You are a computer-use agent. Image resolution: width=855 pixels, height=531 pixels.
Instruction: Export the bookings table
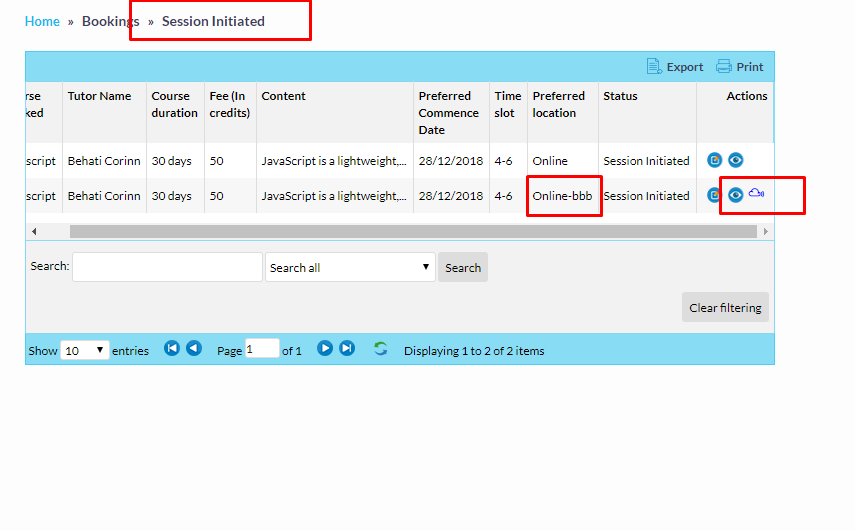tap(675, 67)
